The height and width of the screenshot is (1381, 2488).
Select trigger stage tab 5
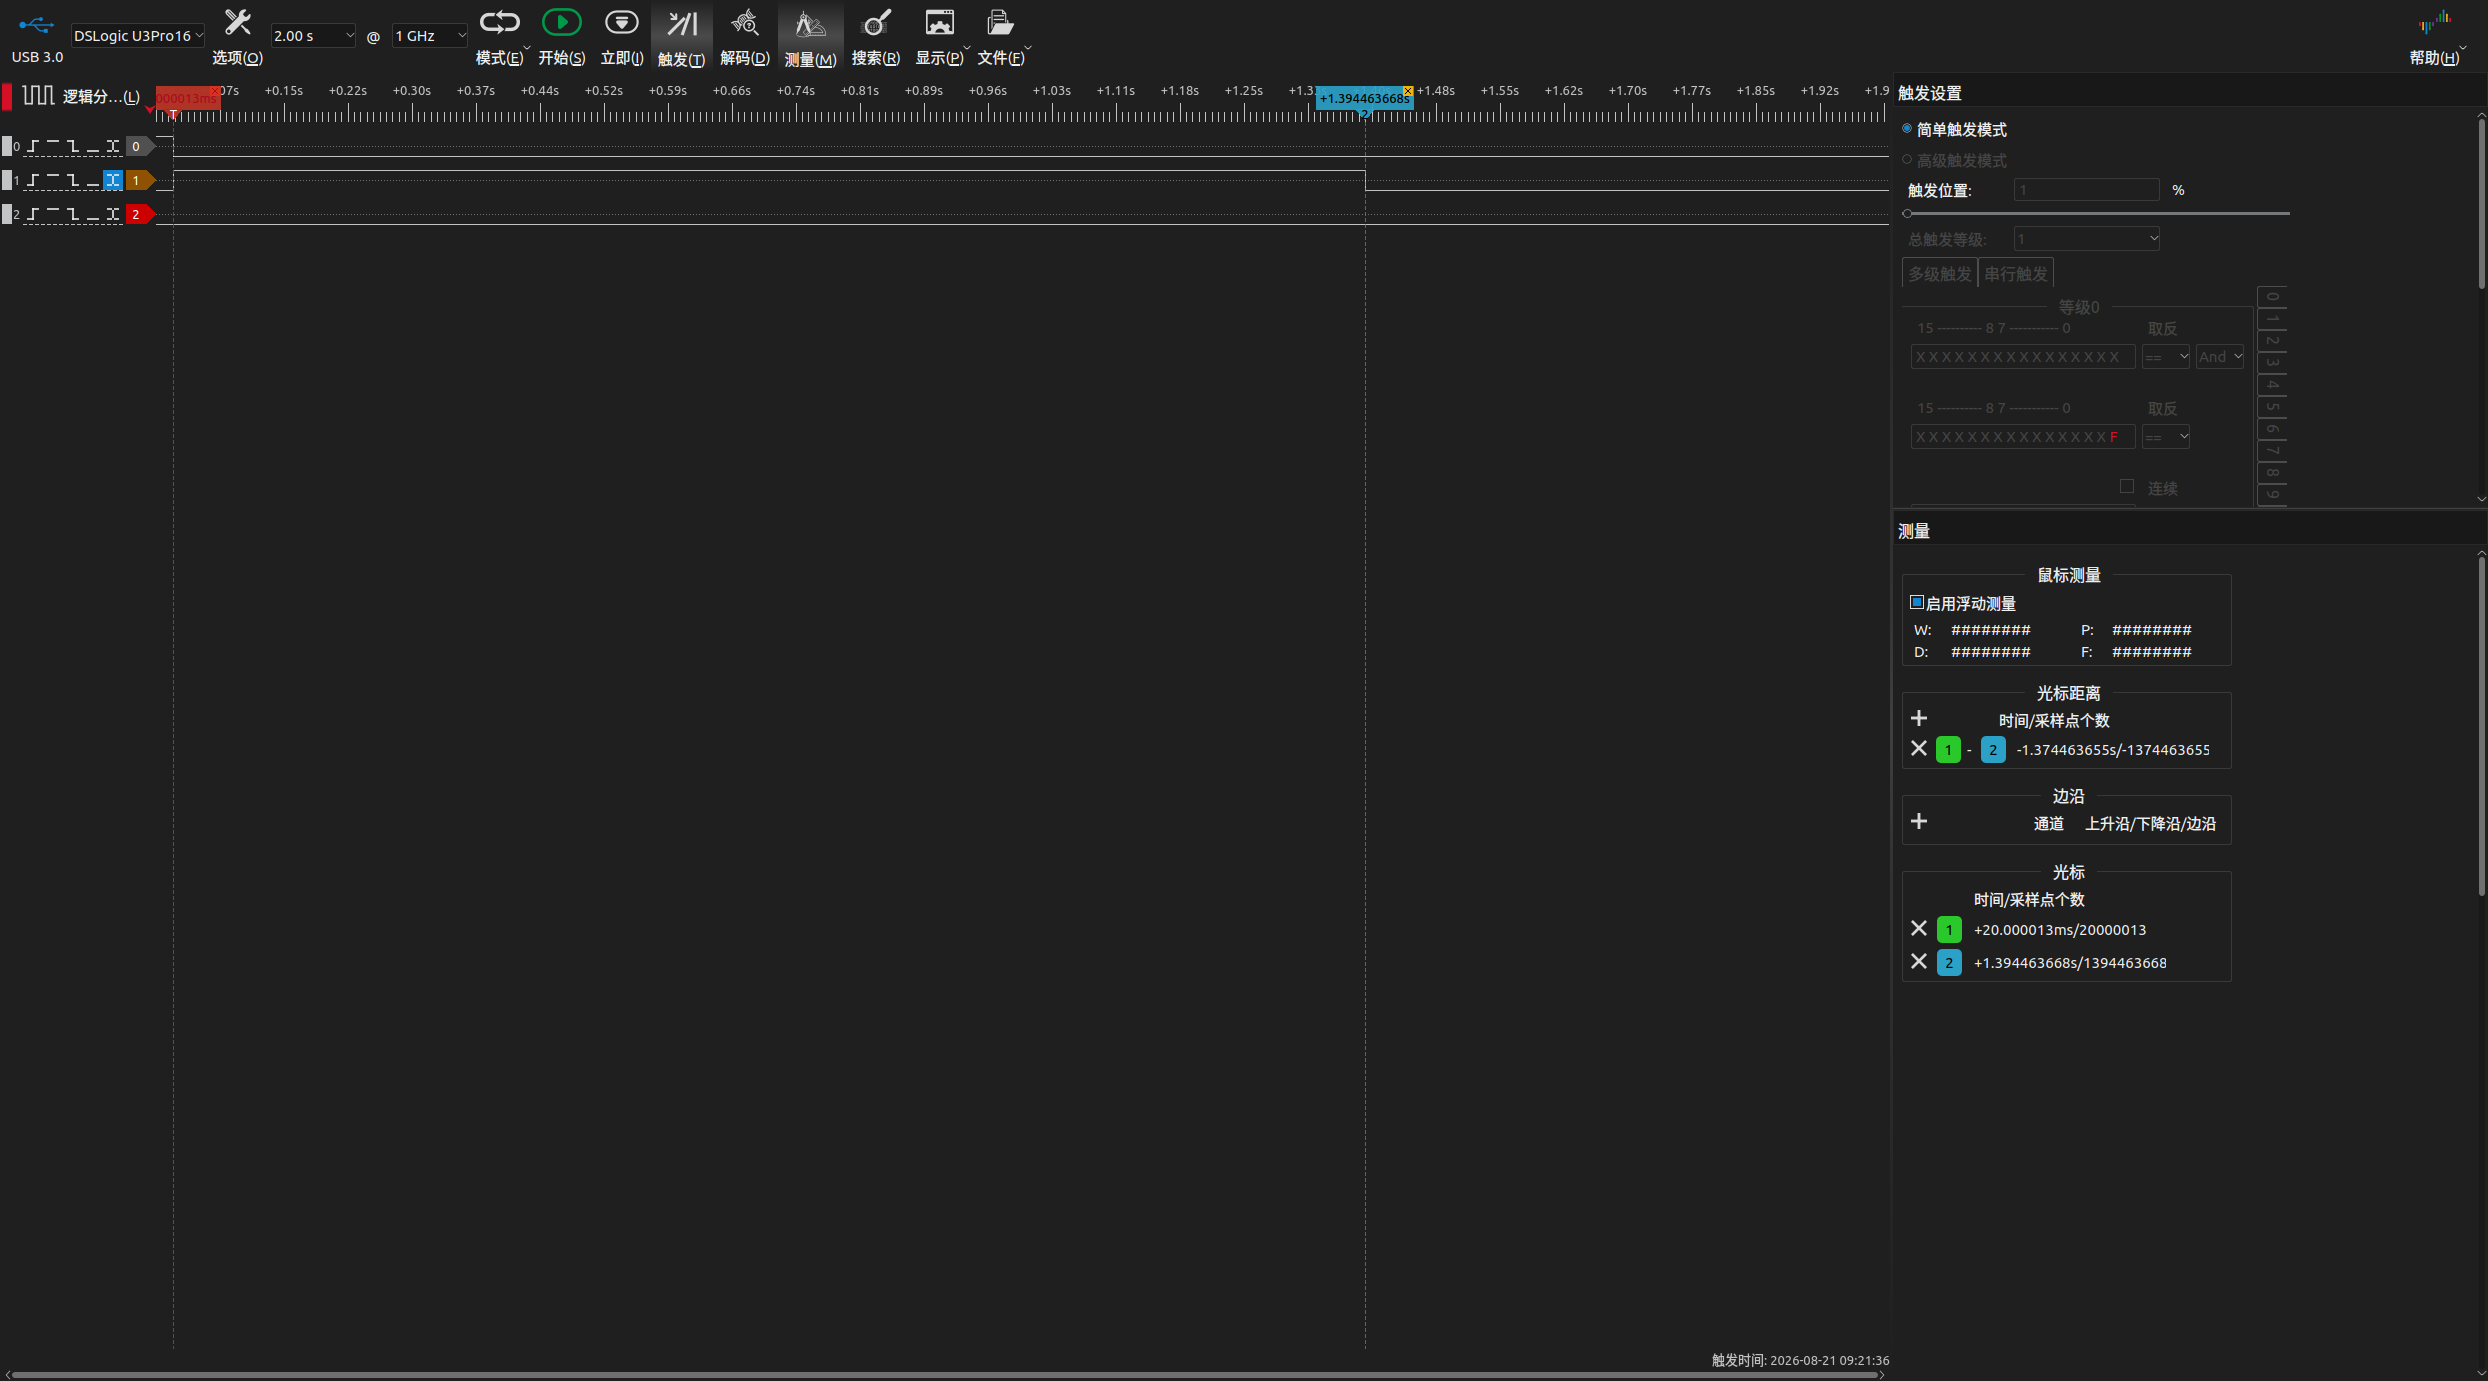[2272, 407]
